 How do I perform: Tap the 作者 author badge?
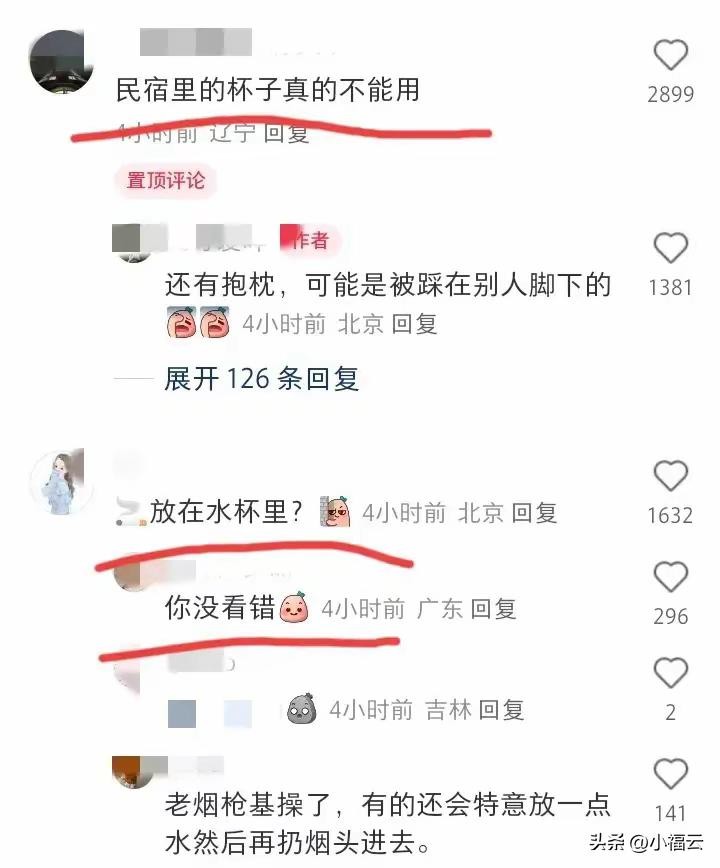click(x=310, y=240)
